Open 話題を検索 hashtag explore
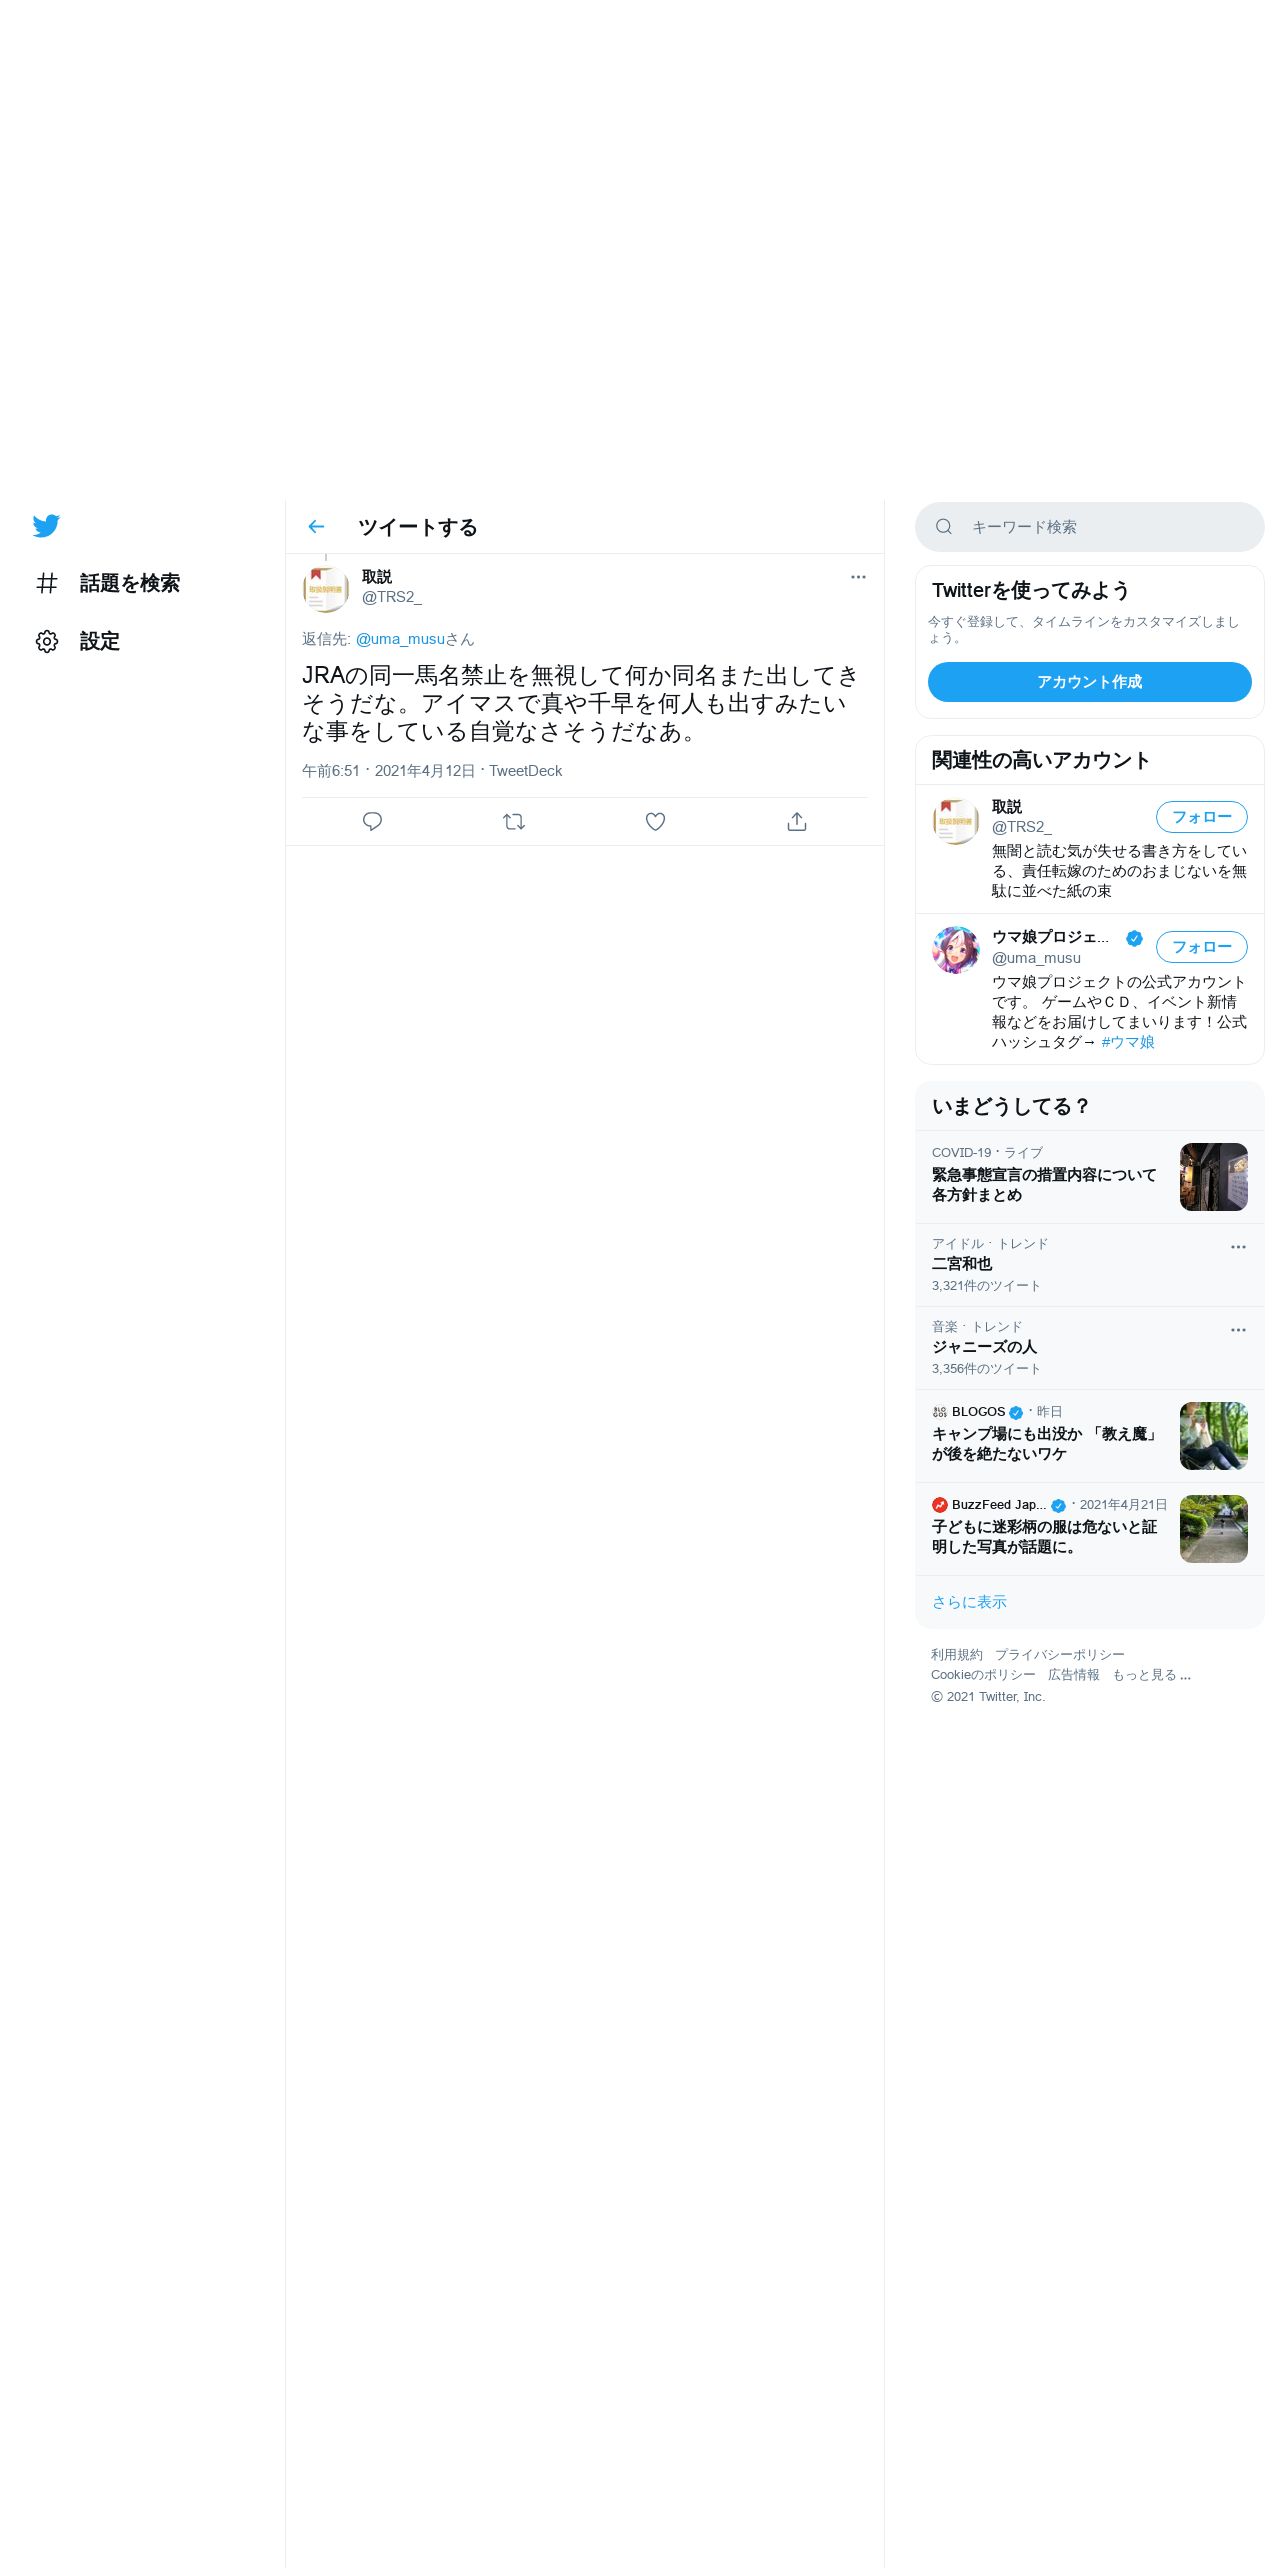 coord(108,583)
